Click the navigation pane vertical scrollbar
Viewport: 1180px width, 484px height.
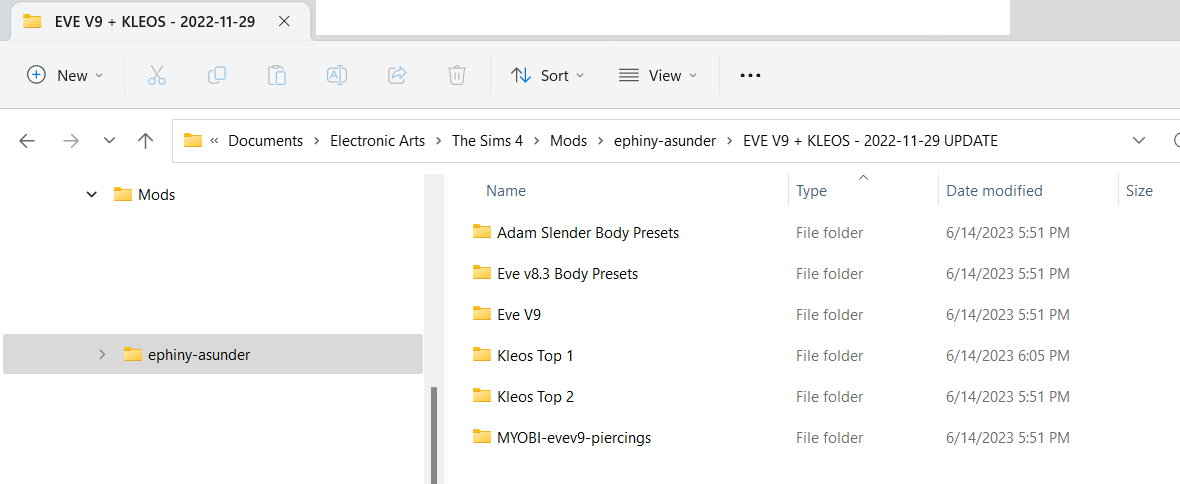(433, 434)
